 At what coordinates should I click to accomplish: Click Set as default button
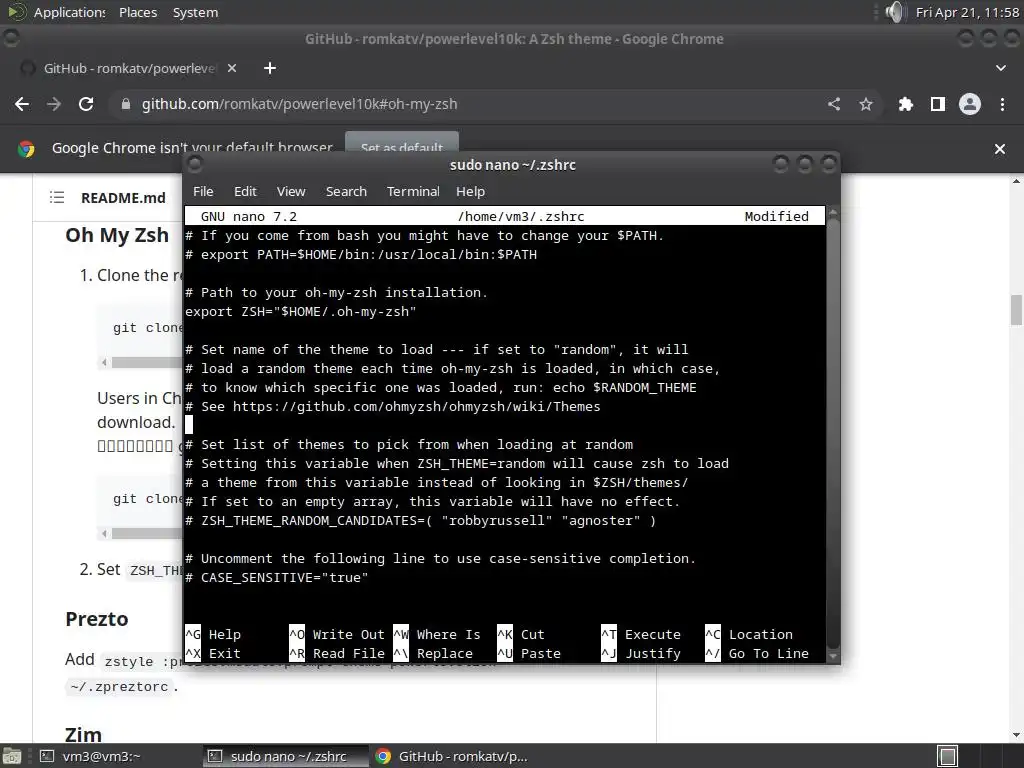point(402,145)
